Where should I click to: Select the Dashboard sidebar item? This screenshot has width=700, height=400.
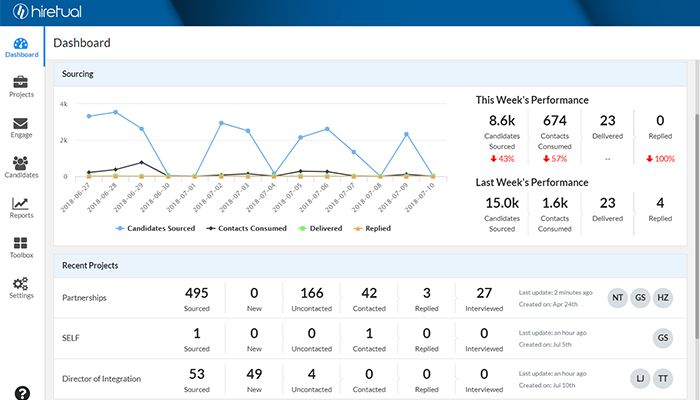tap(21, 47)
